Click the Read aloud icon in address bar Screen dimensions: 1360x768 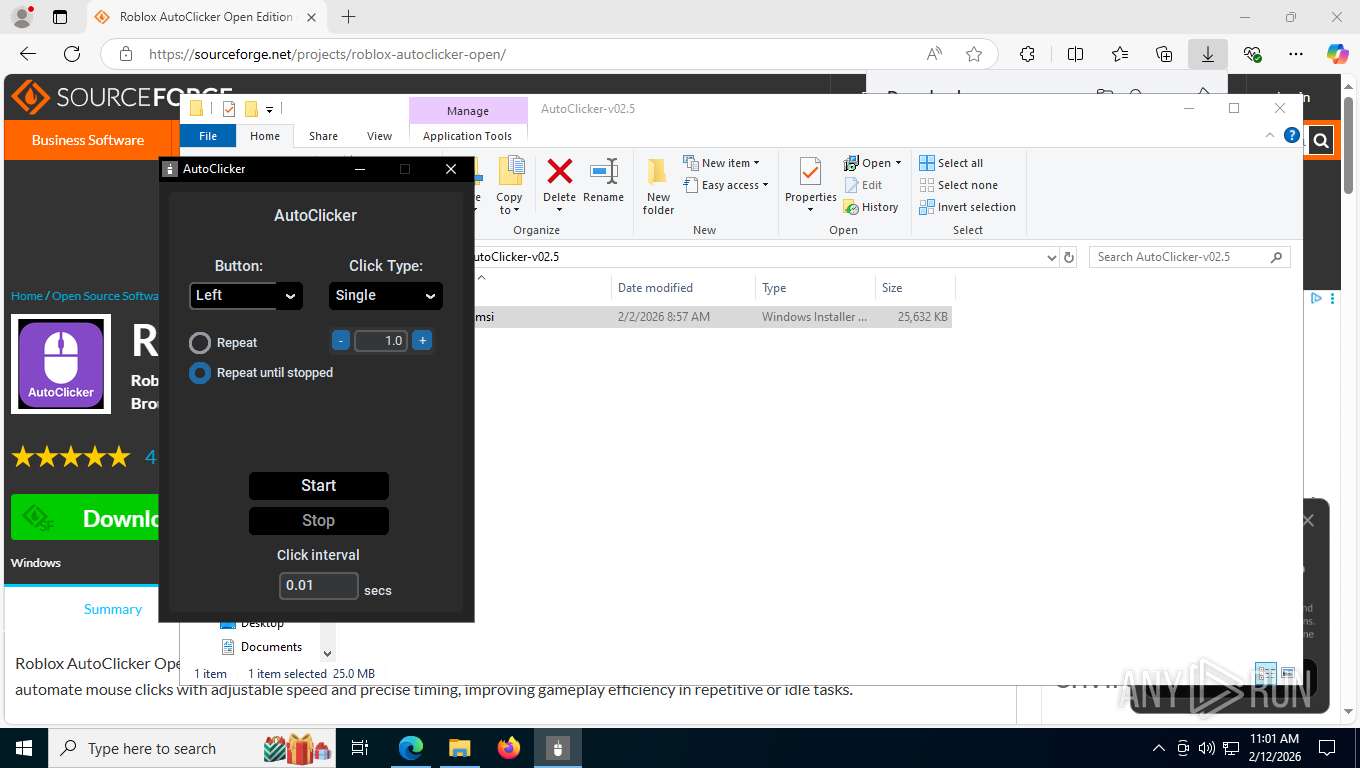(x=934, y=54)
